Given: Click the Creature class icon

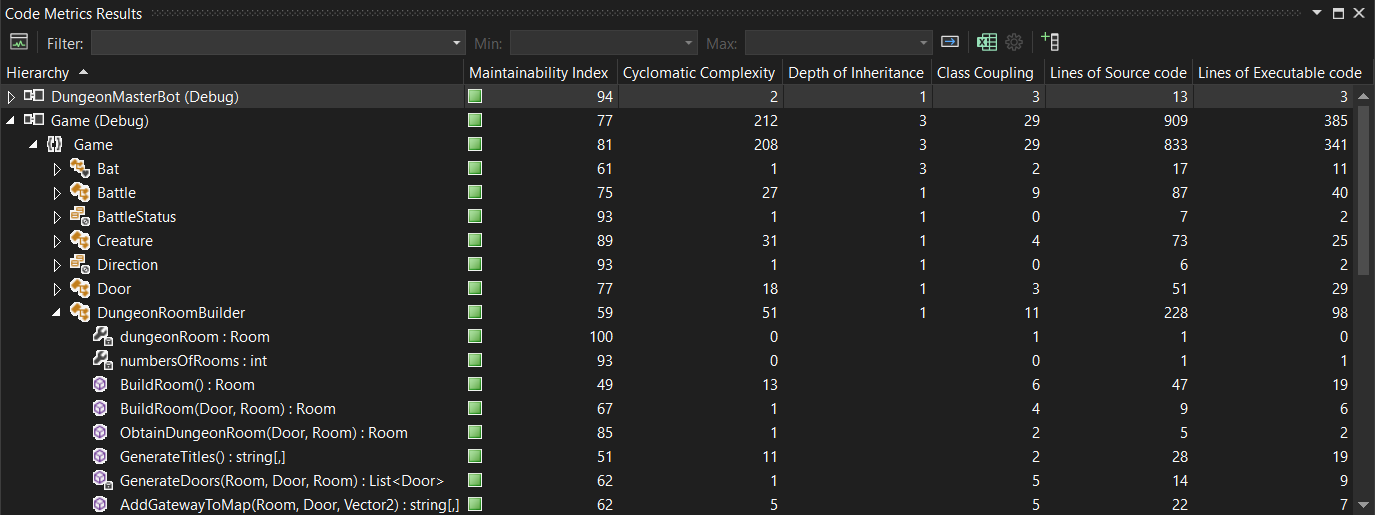Looking at the screenshot, I should pyautogui.click(x=80, y=241).
